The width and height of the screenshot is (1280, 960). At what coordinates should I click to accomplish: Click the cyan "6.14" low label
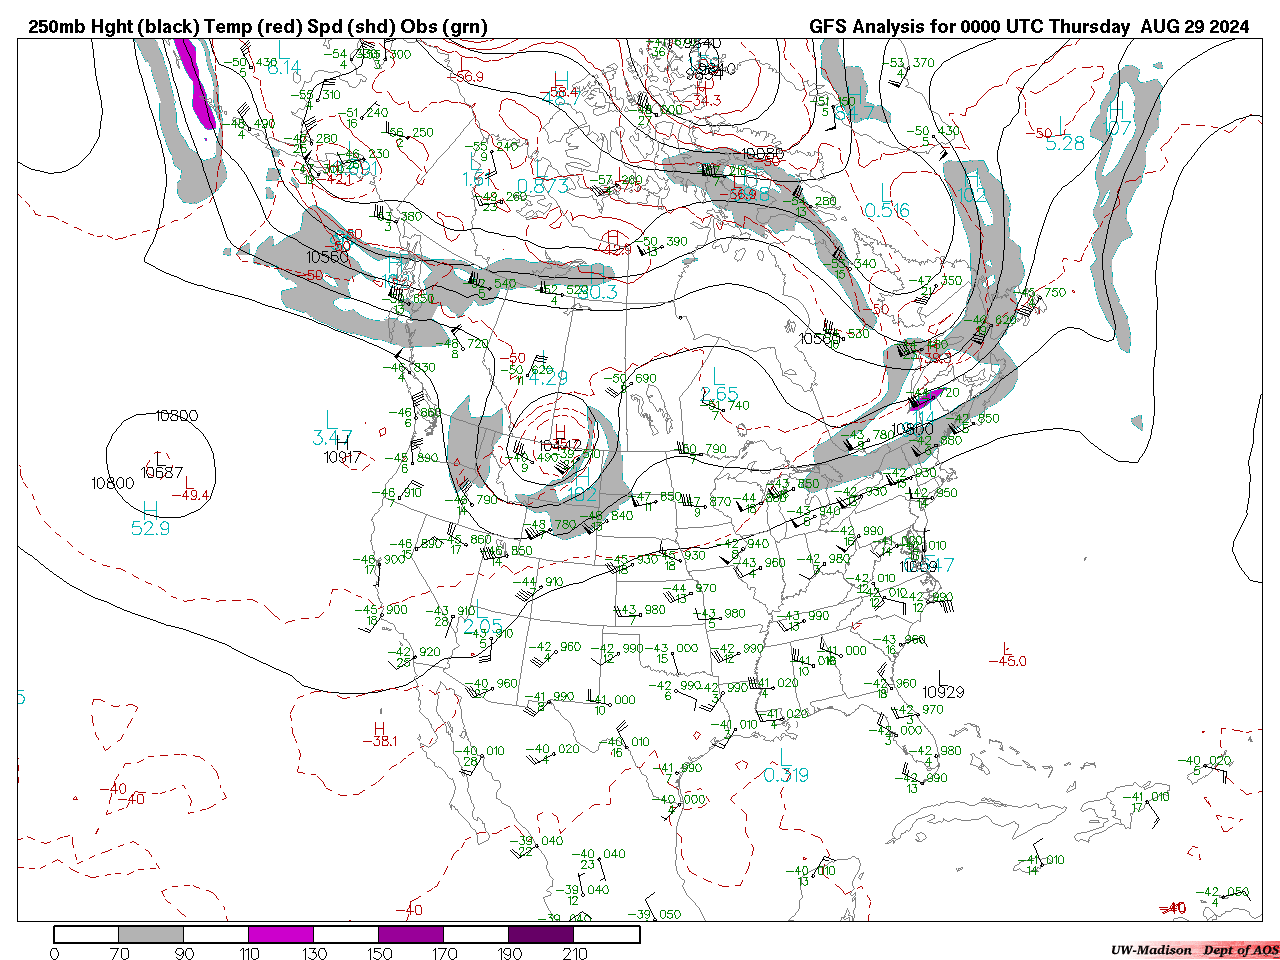pyautogui.click(x=284, y=67)
